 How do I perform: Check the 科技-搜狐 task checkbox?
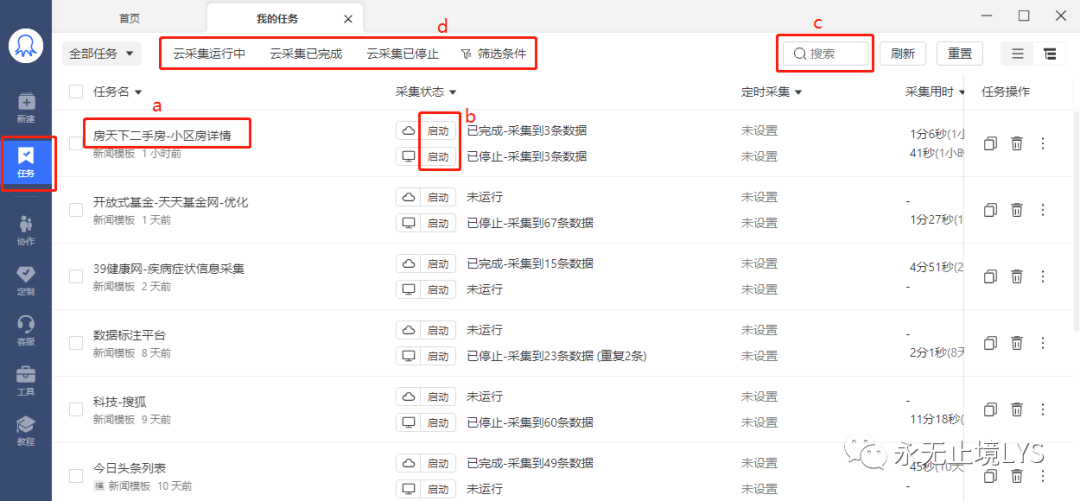point(76,409)
